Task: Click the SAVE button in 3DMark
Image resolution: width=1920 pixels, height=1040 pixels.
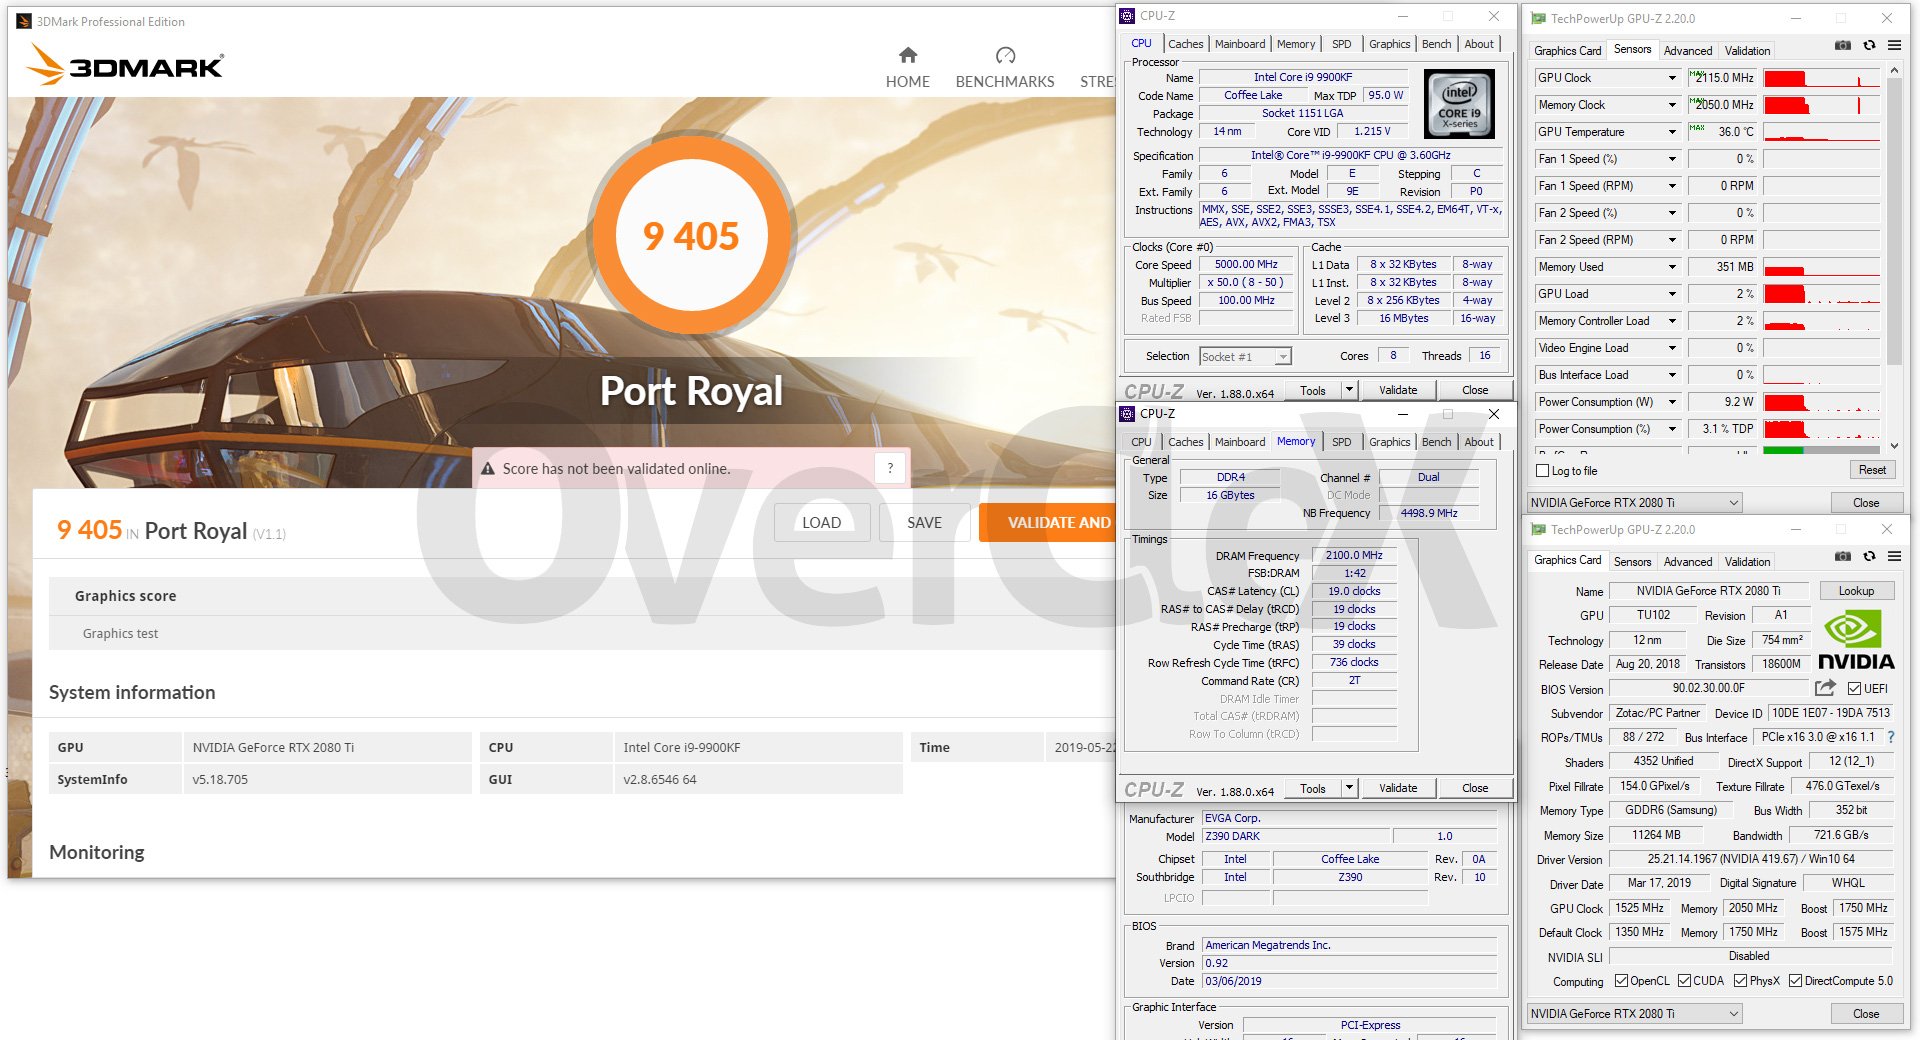Action: 924,522
